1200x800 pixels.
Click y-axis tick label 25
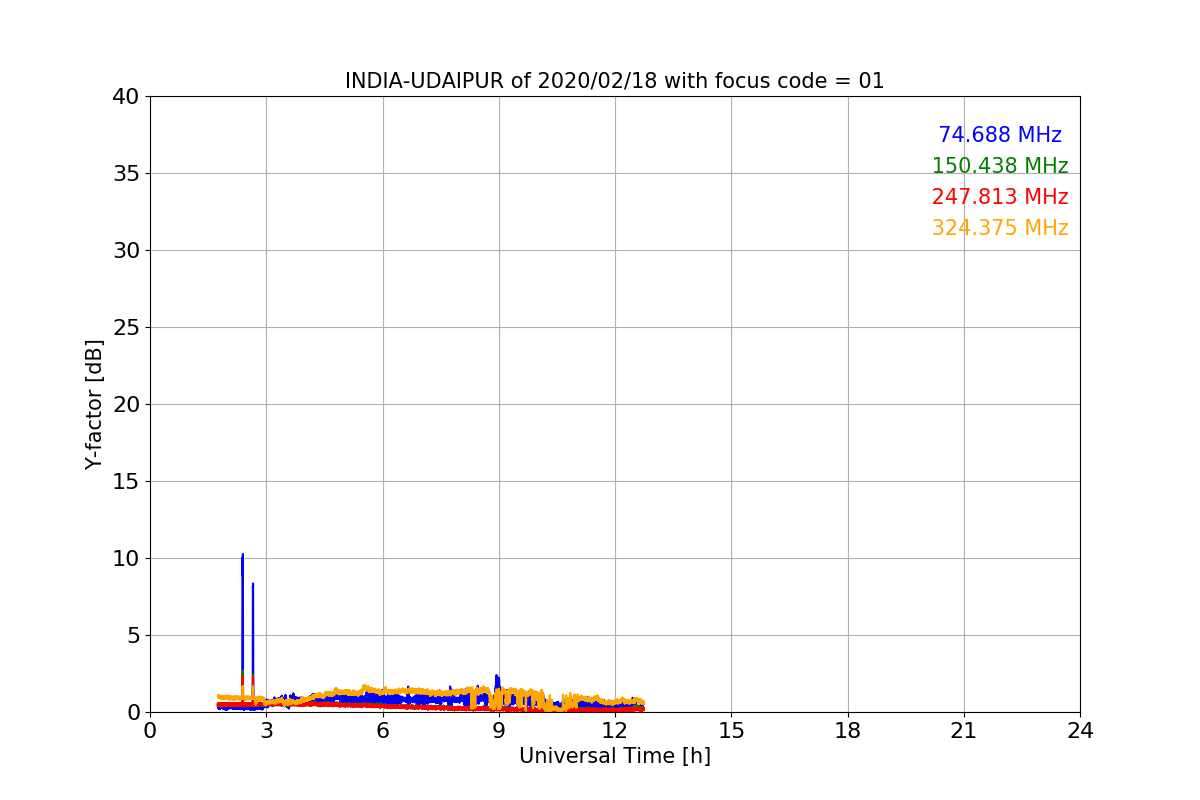[x=126, y=328]
